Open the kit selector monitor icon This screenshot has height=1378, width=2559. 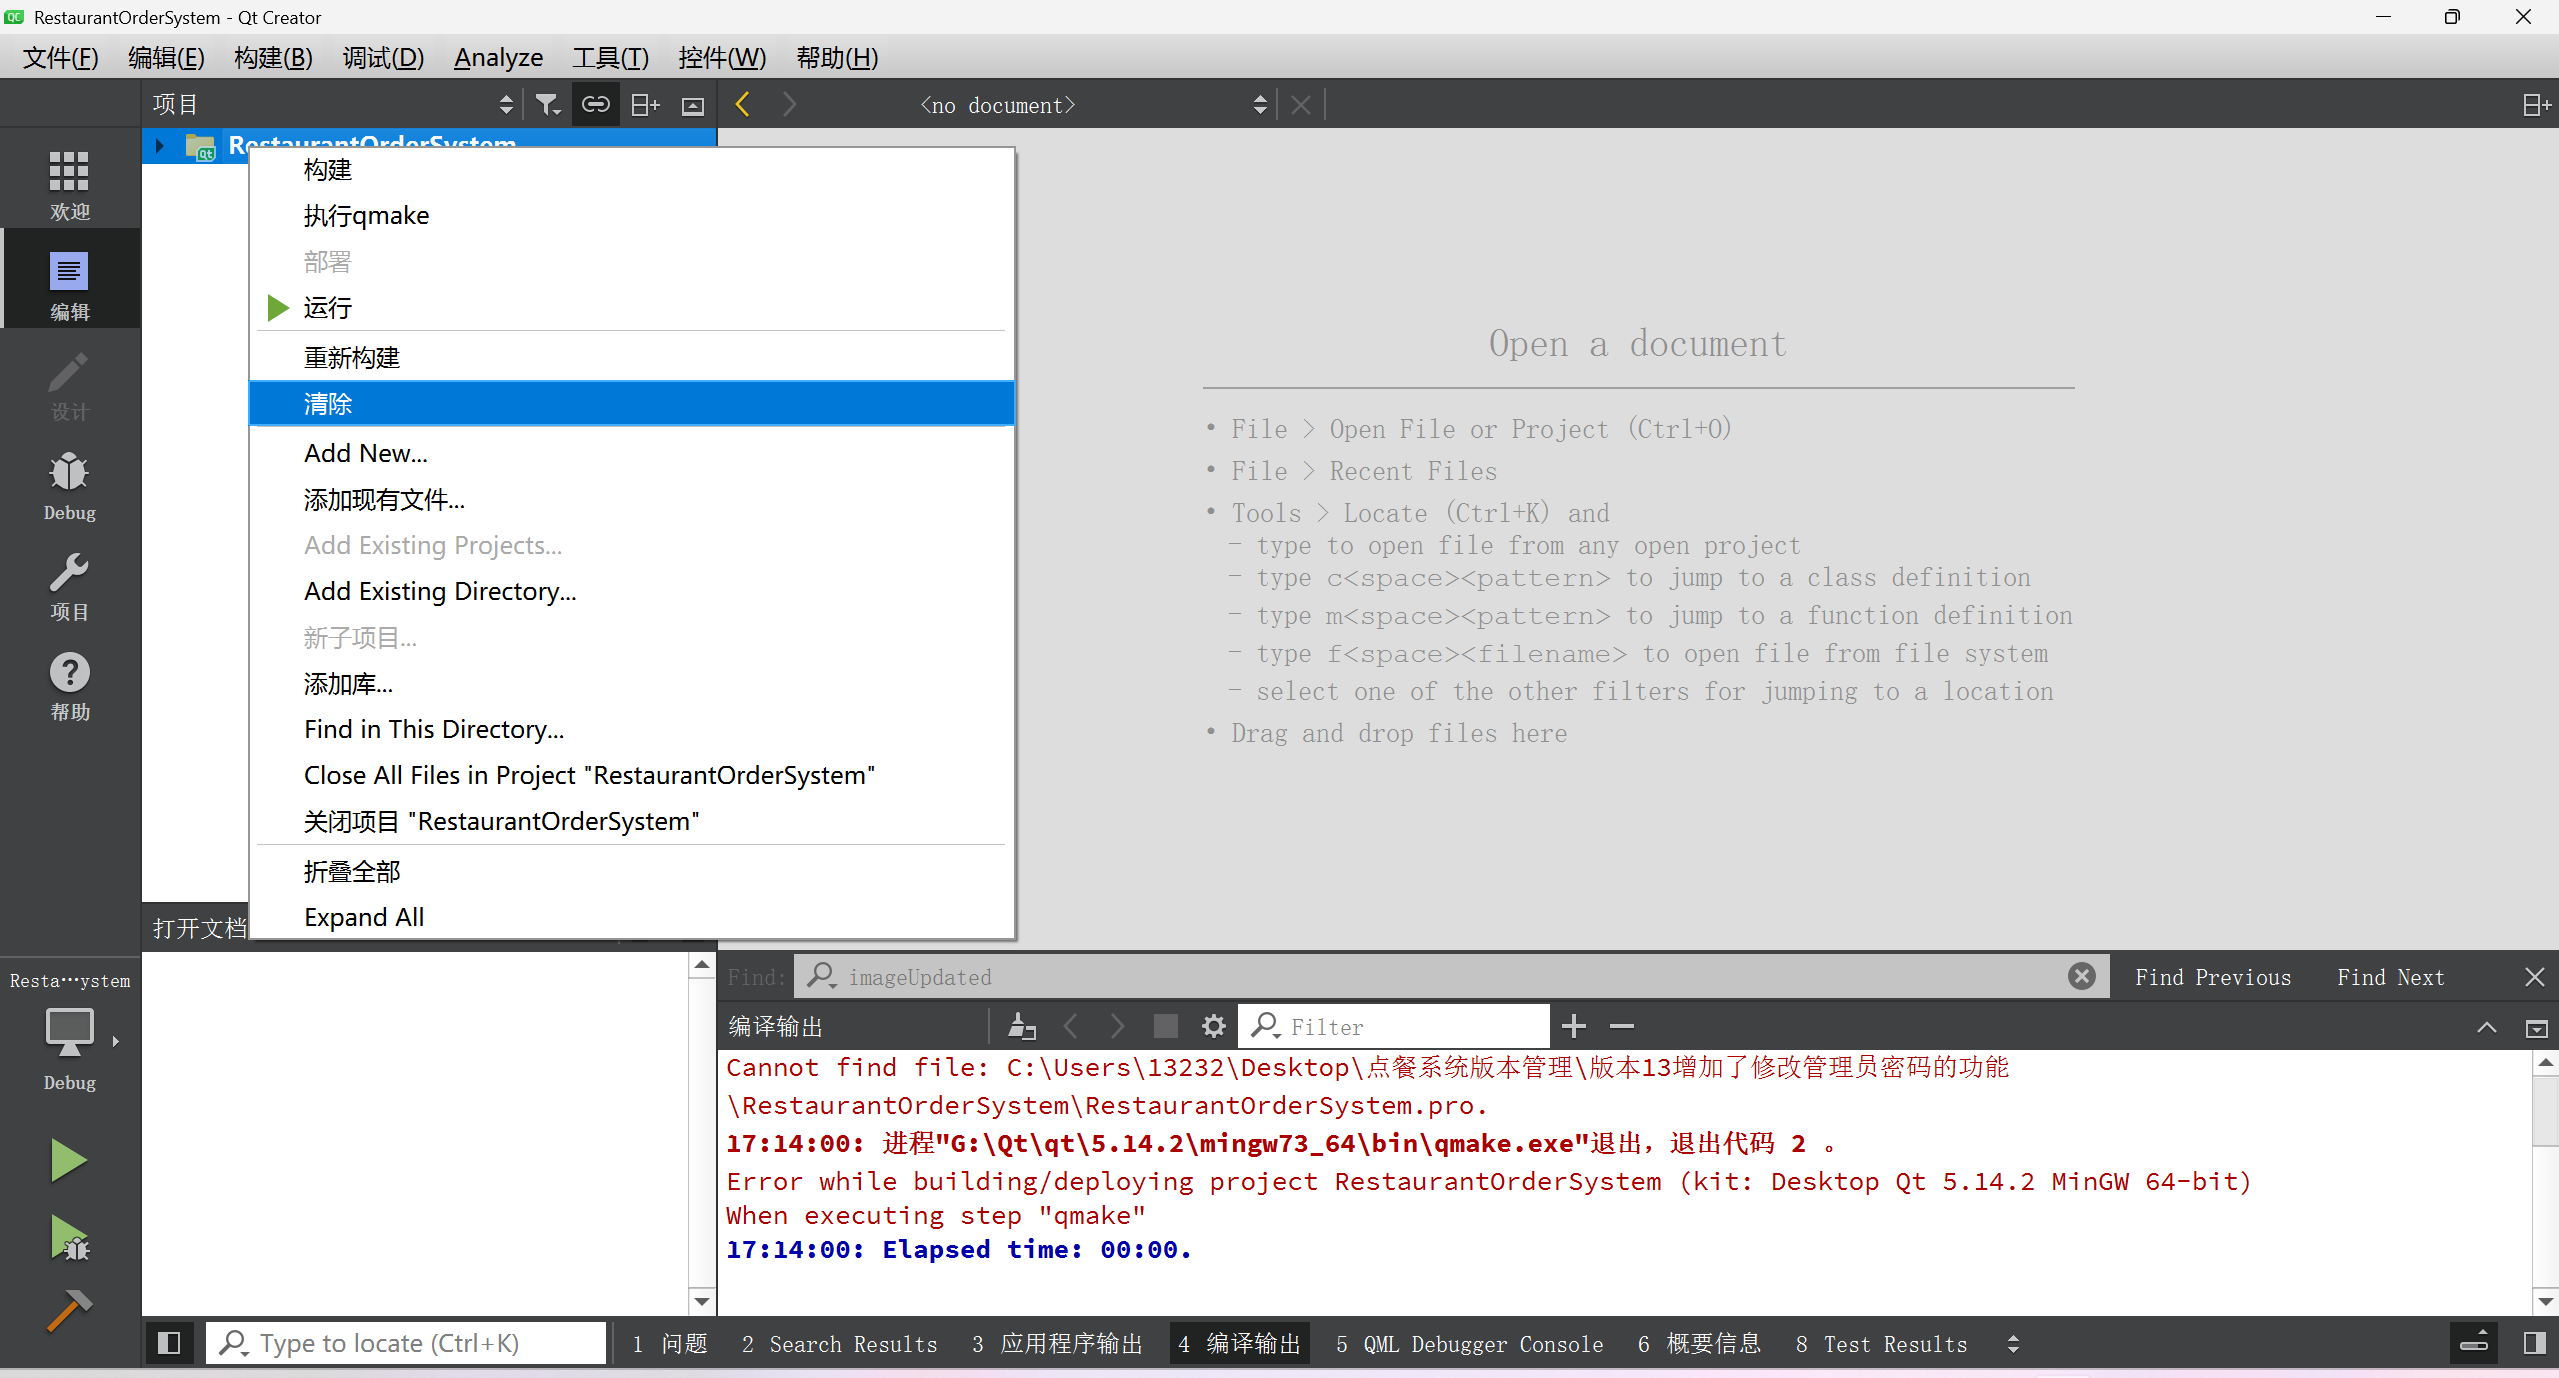69,1032
